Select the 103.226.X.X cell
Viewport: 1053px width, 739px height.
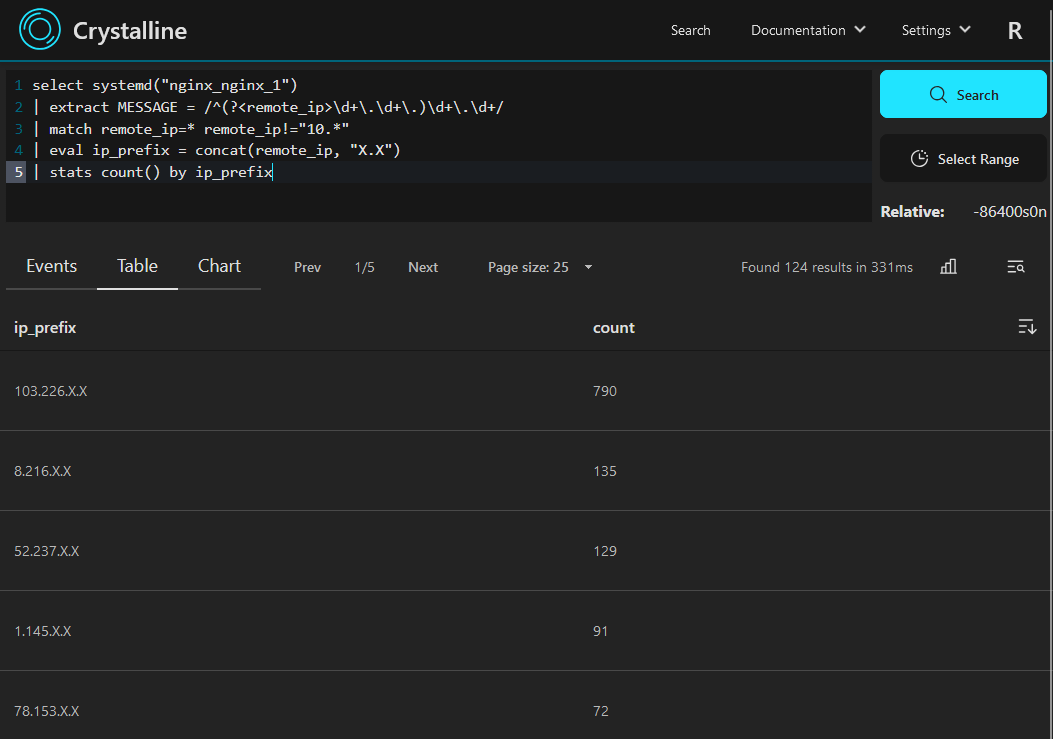click(x=50, y=391)
